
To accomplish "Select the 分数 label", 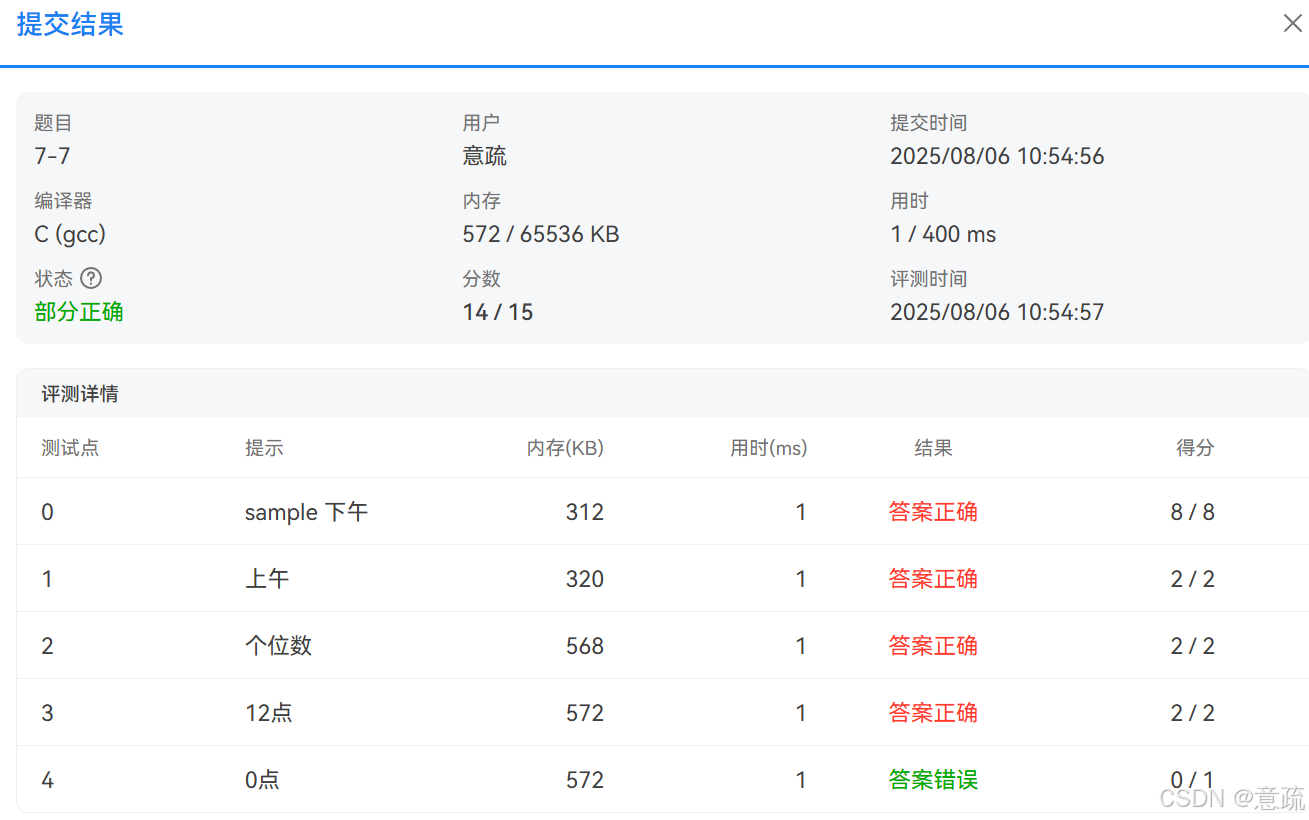I will click(x=481, y=279).
